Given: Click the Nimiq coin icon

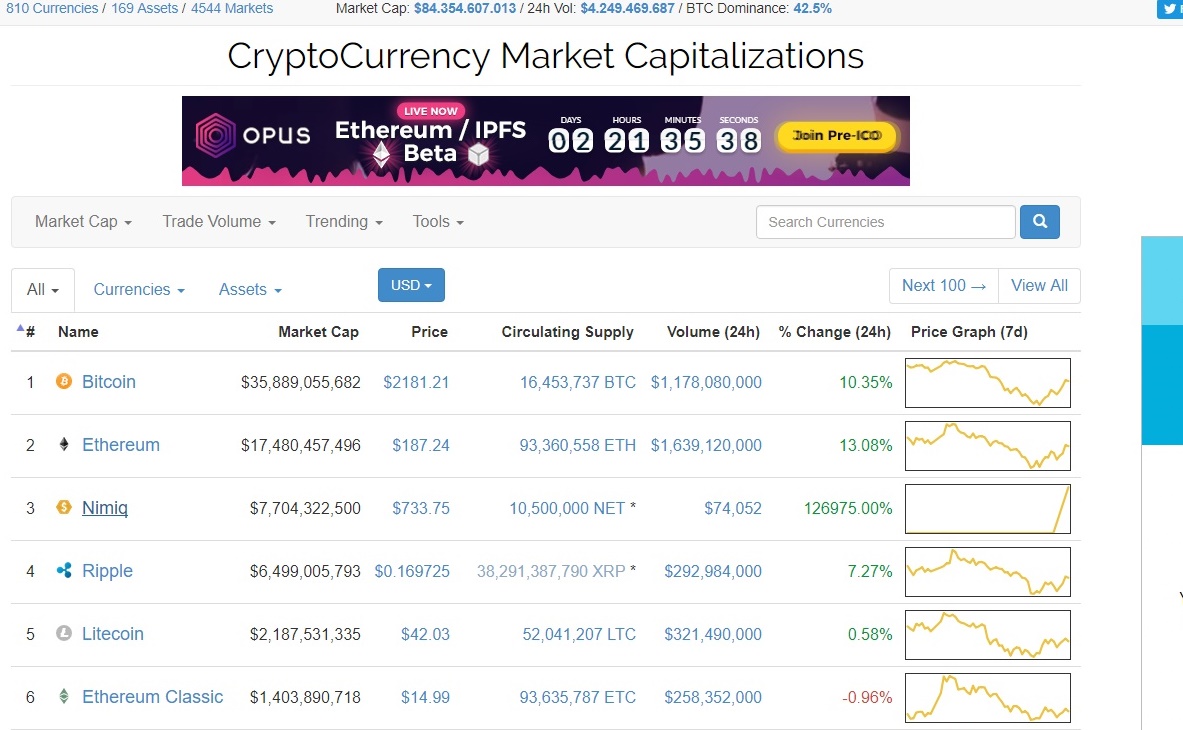Looking at the screenshot, I should click(x=63, y=508).
